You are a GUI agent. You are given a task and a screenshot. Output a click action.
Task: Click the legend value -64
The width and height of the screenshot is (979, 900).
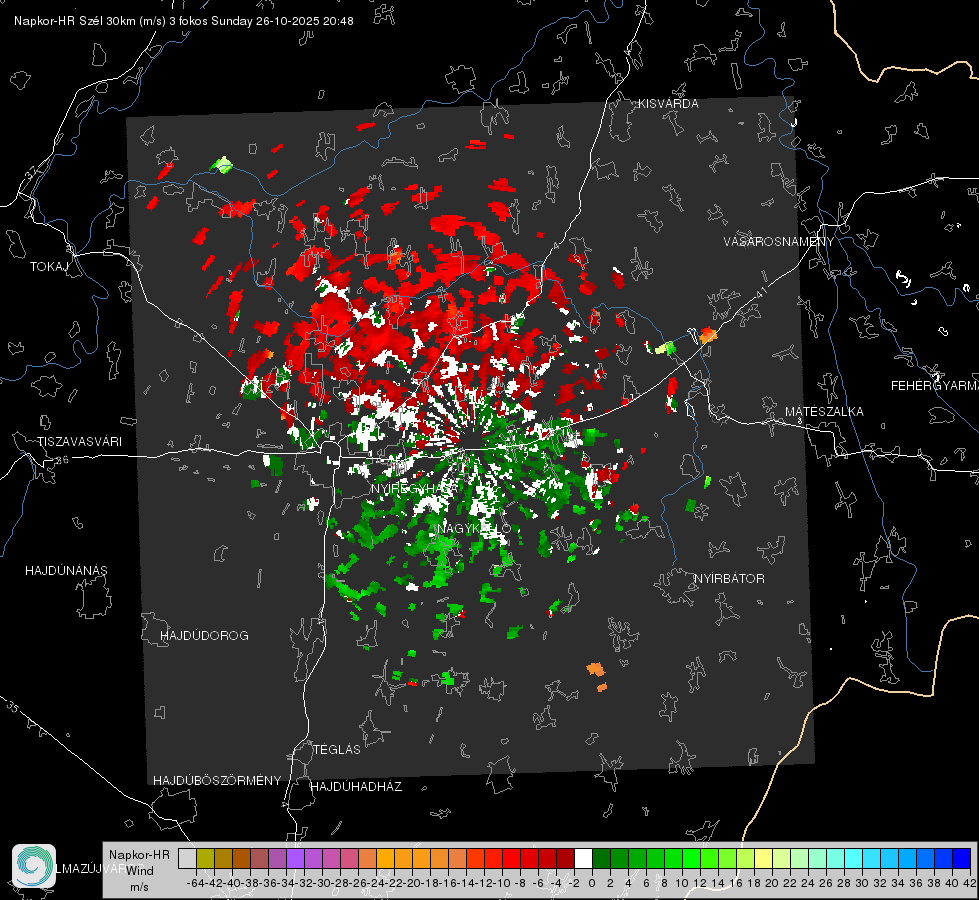click(x=195, y=883)
